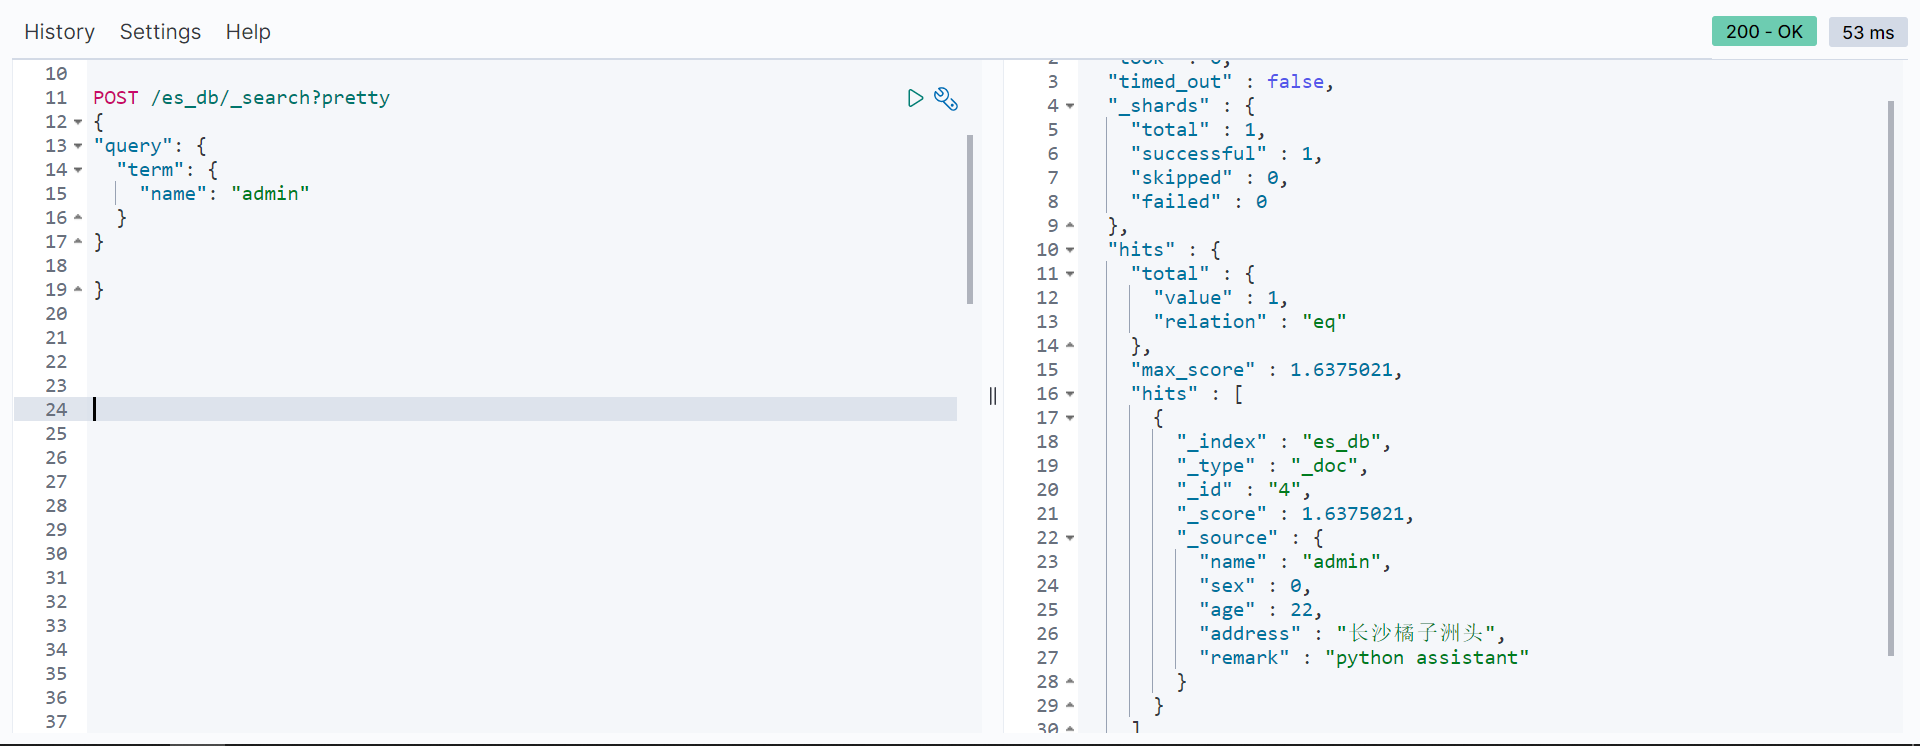
Task: Open the Settings menu
Action: click(x=160, y=32)
